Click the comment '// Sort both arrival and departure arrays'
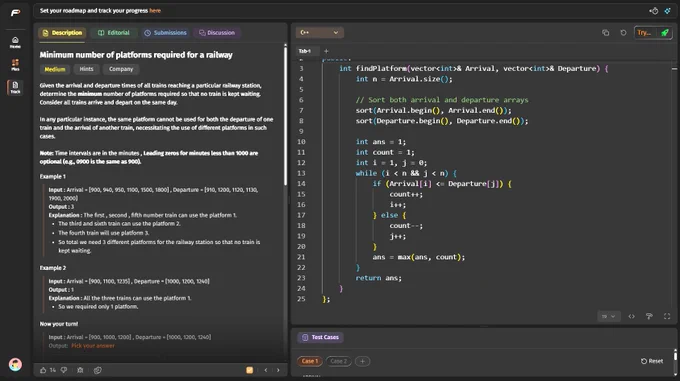The width and height of the screenshot is (680, 381). tap(442, 100)
